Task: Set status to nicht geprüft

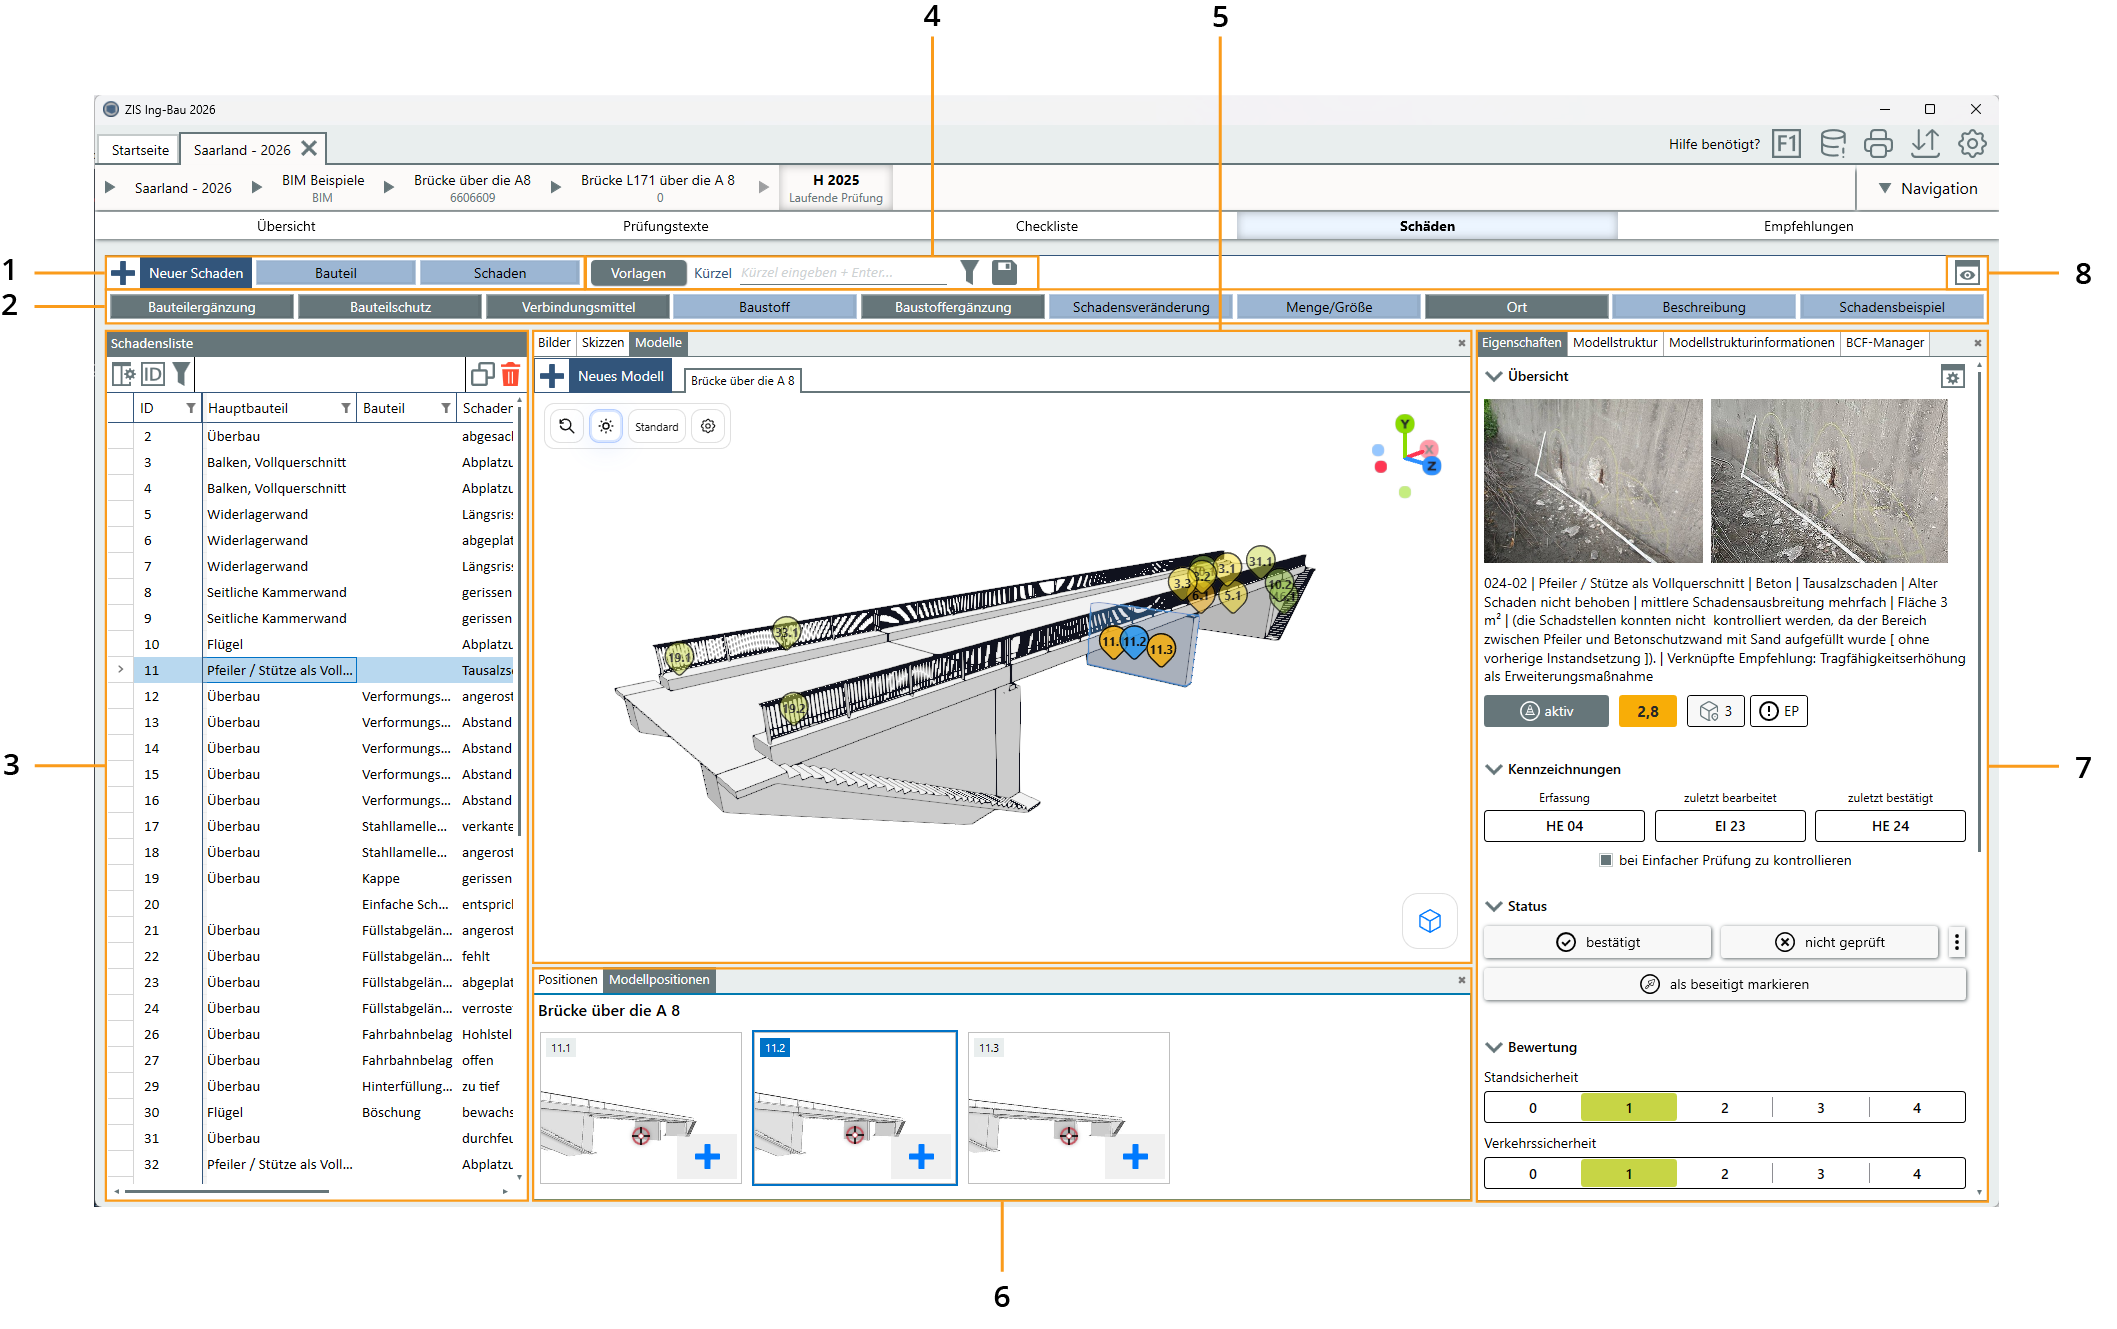Action: tap(1829, 942)
